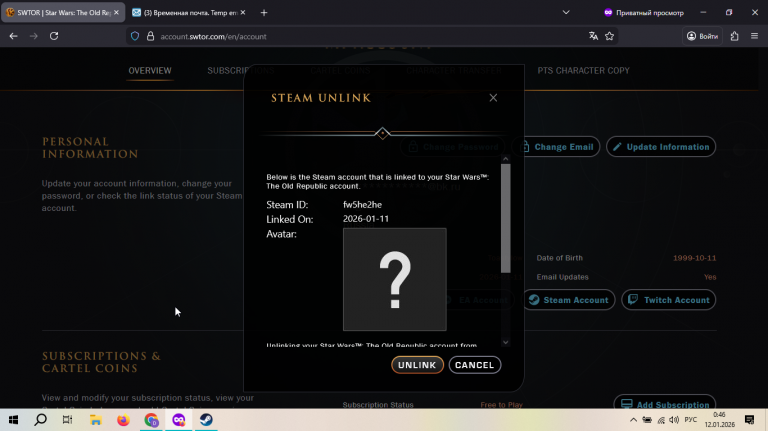Open the taskbar clock and date
The width and height of the screenshot is (768, 431).
coord(720,420)
